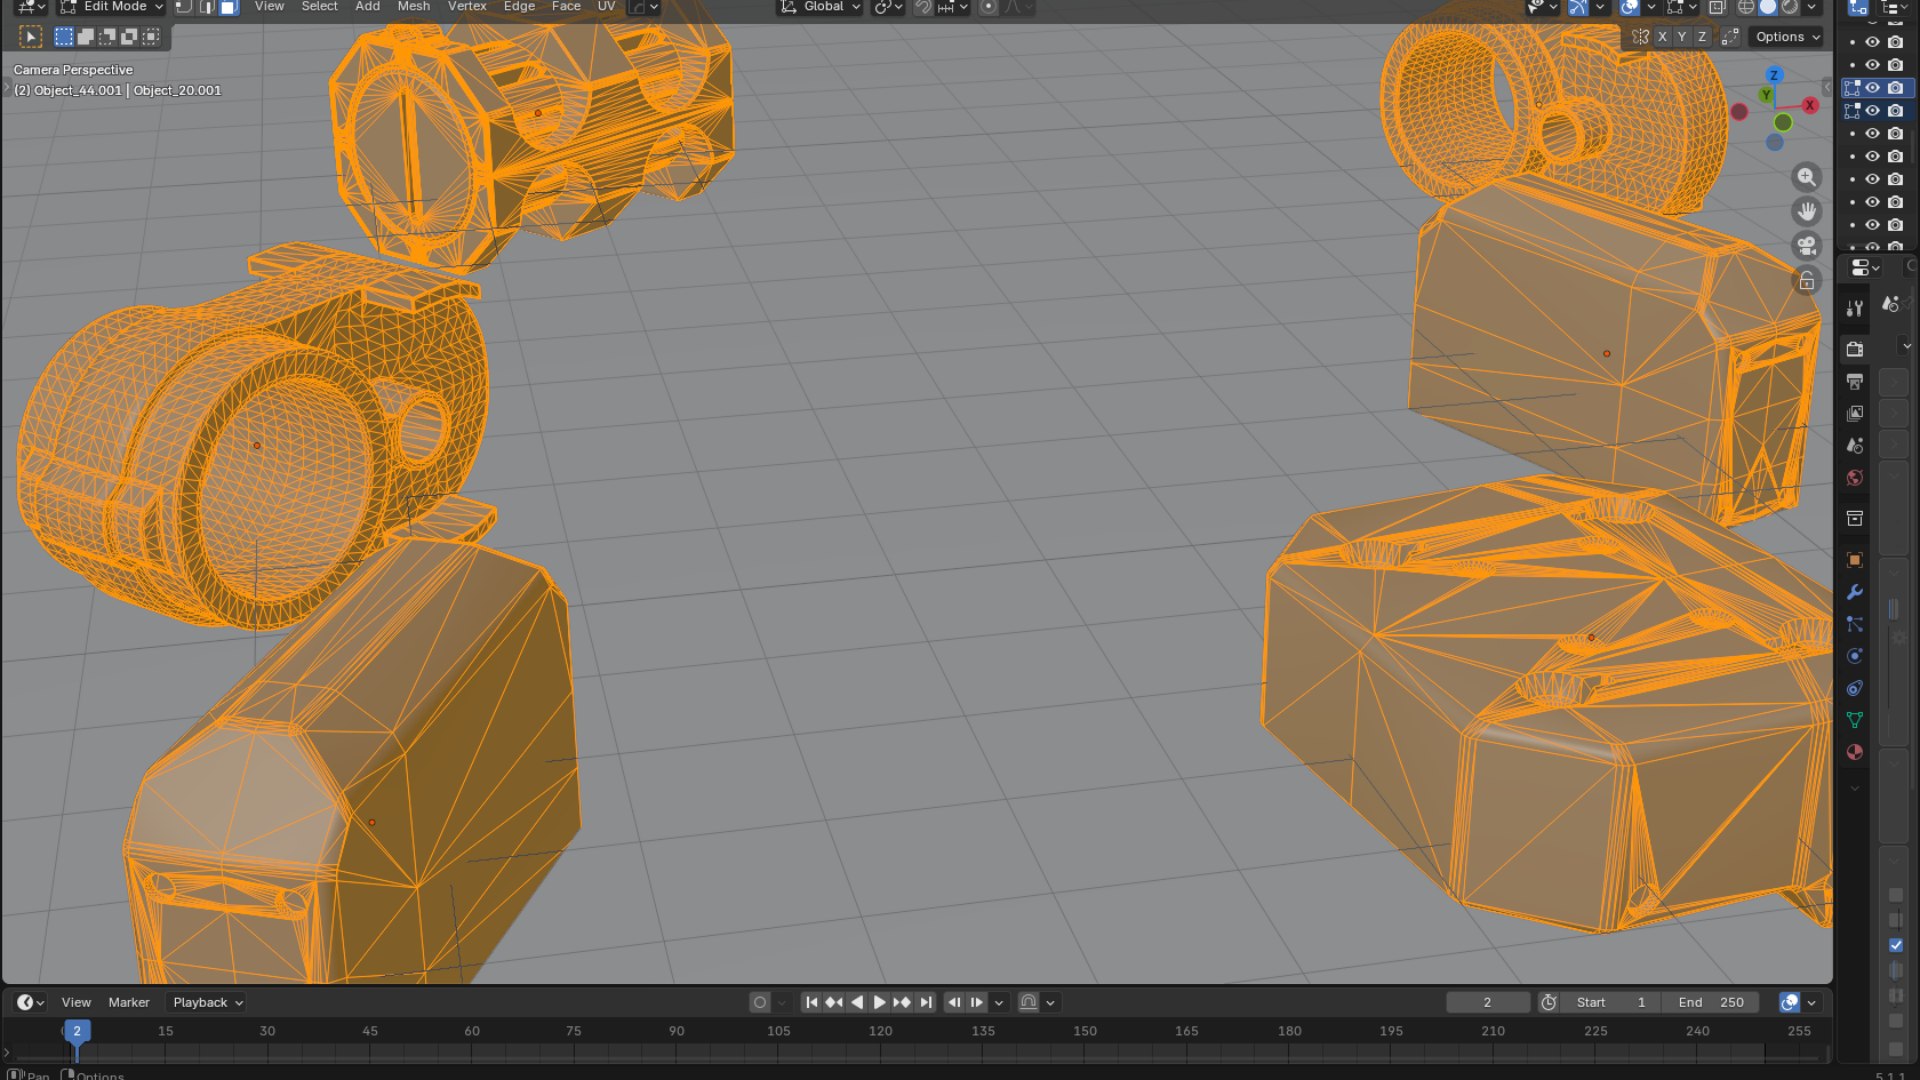Play the animation forward

[x=880, y=1002]
